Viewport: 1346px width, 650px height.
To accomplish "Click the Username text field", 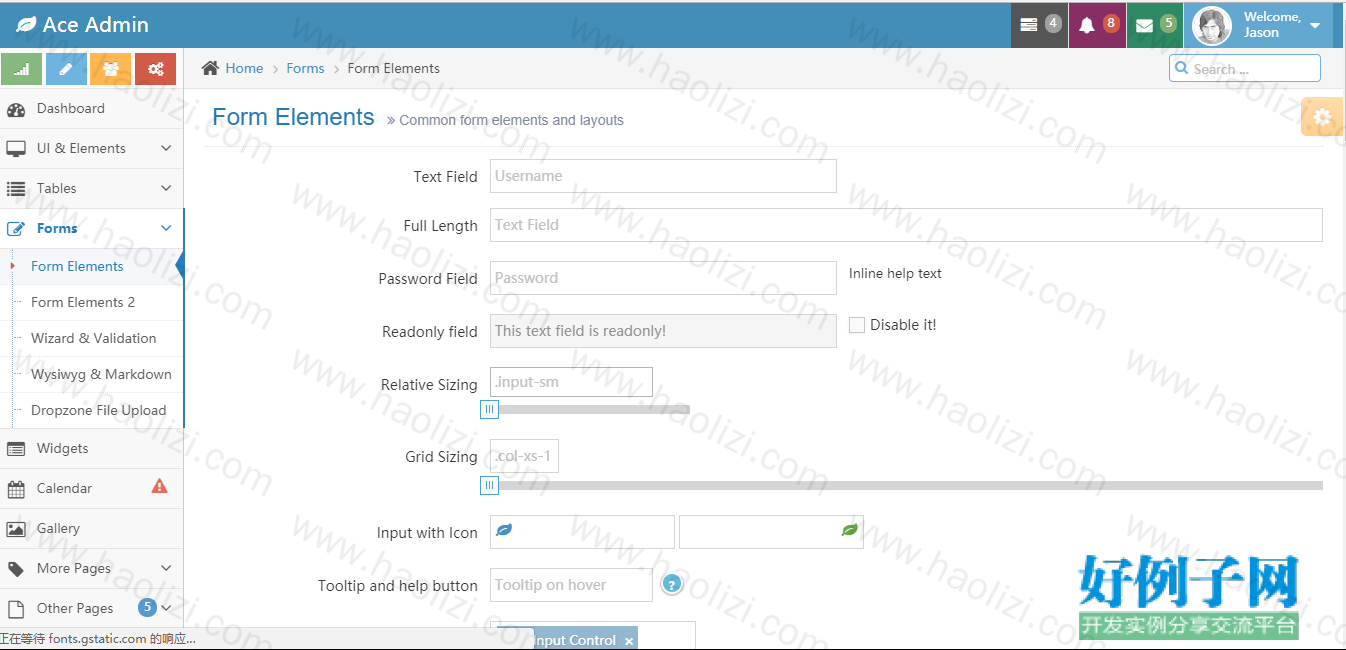I will tap(663, 176).
